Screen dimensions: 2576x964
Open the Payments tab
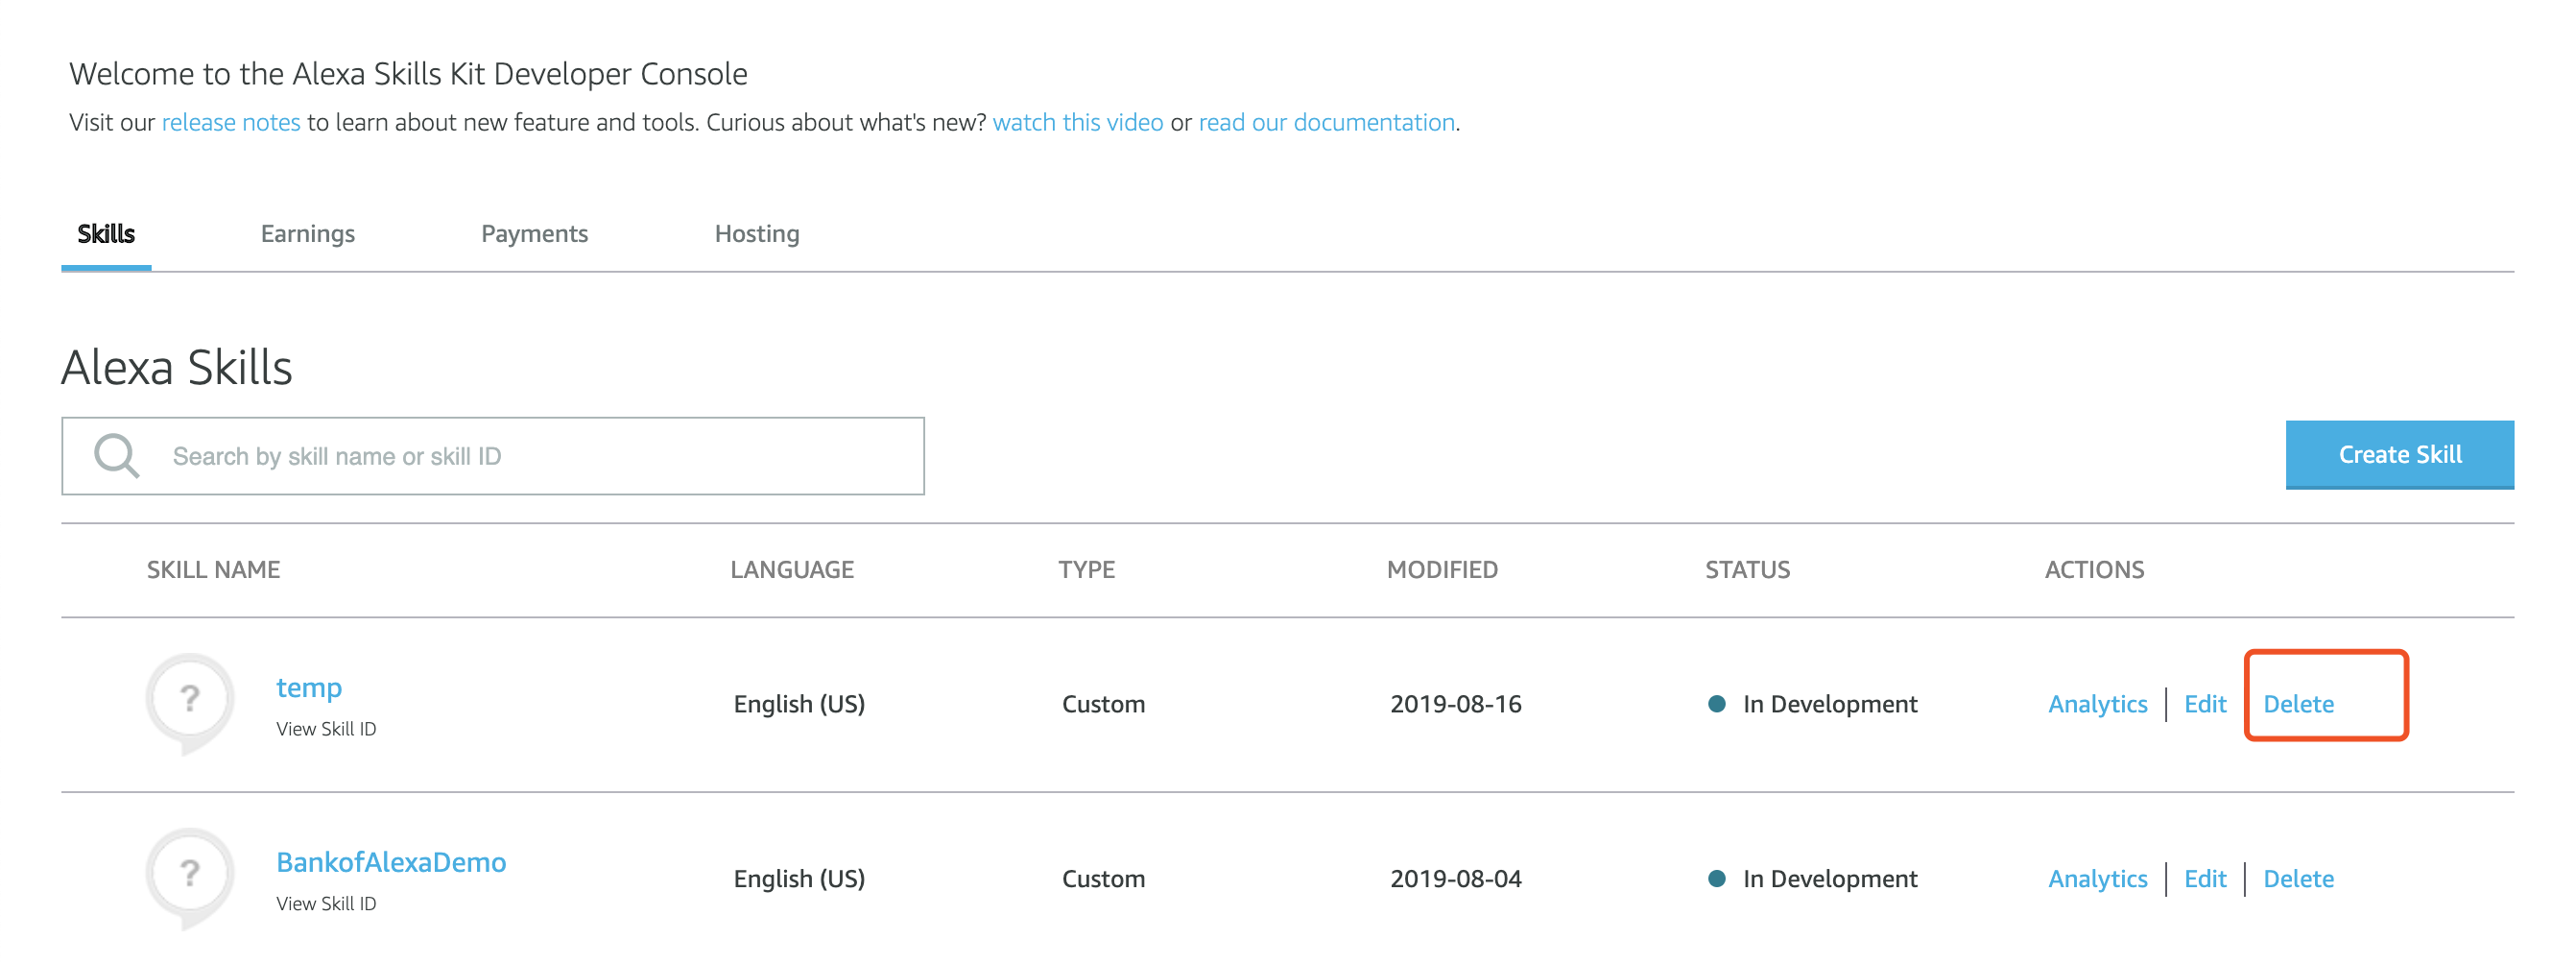pyautogui.click(x=535, y=234)
